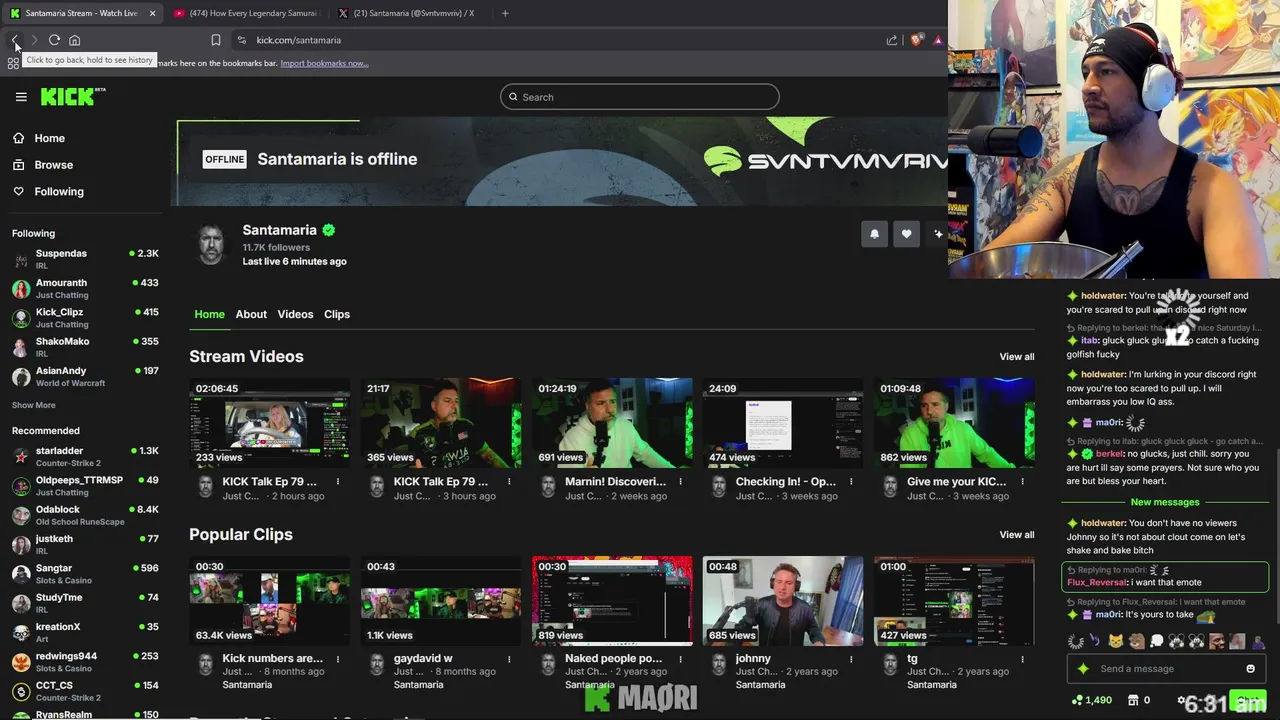Open kreationX in the Recommended list
This screenshot has height=720, width=1280.
coord(85,632)
